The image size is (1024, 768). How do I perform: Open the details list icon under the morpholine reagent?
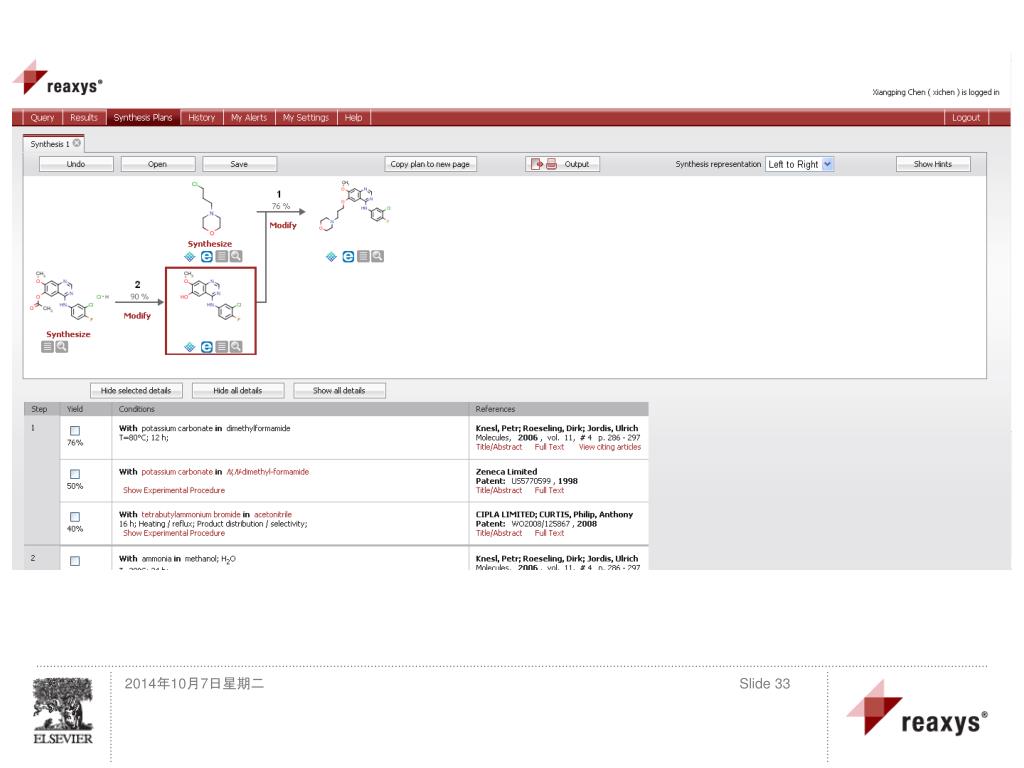coord(222,257)
